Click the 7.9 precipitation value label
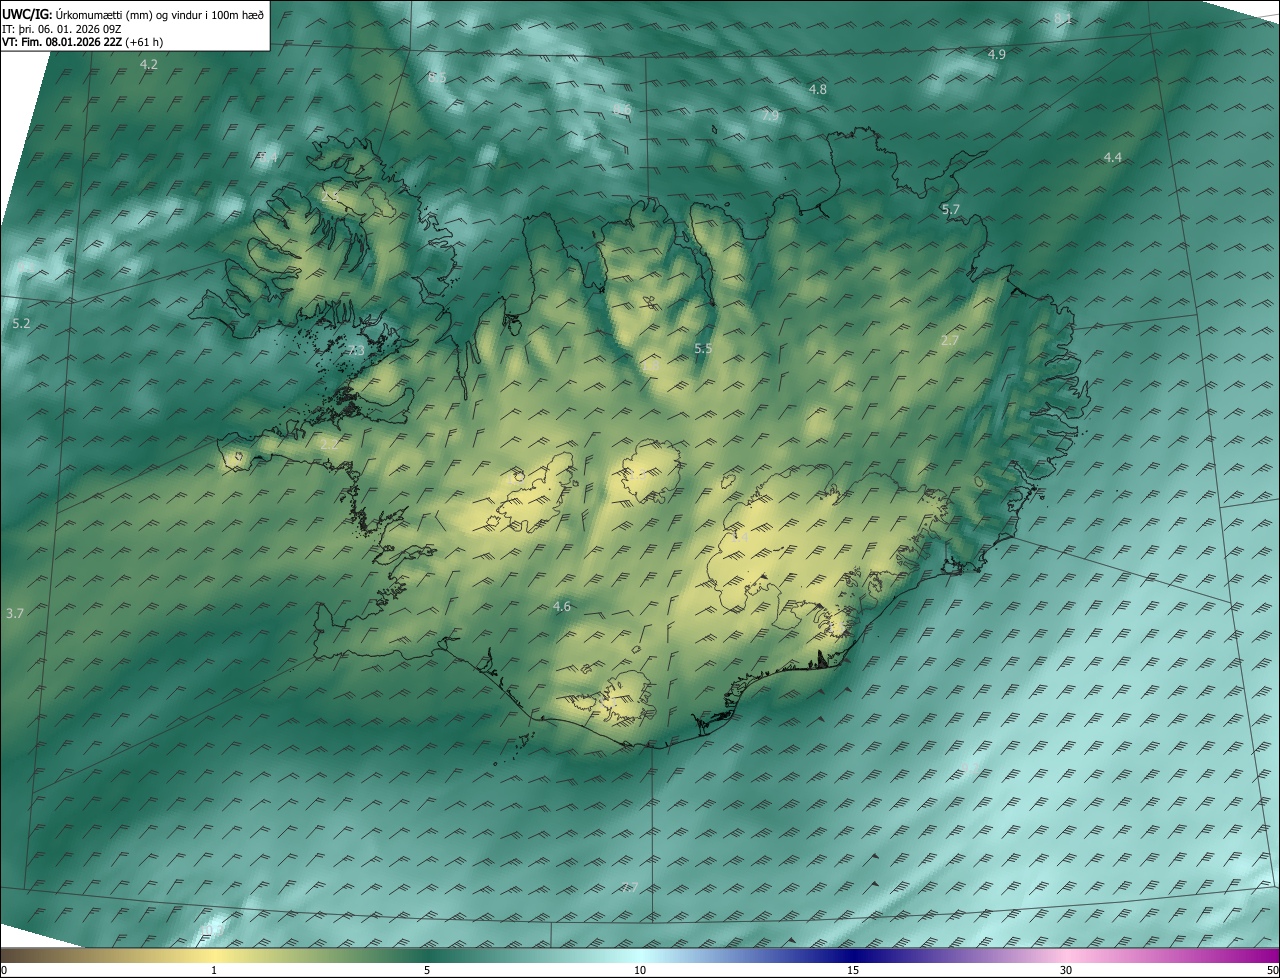Screen dimensions: 1280x978 coord(770,116)
